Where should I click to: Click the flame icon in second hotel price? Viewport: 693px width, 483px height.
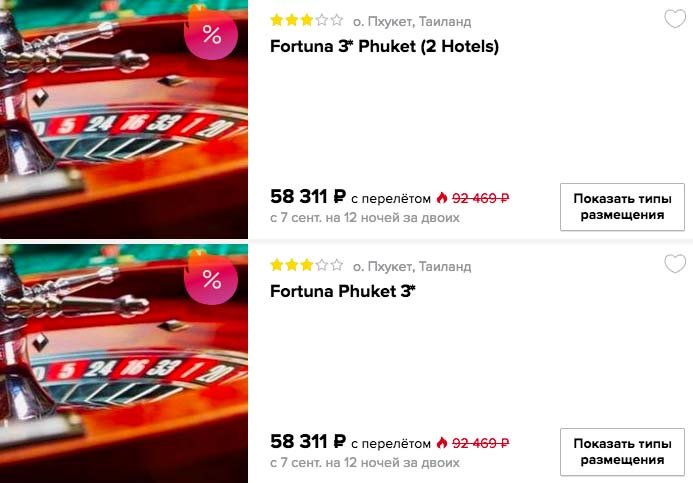click(x=442, y=442)
